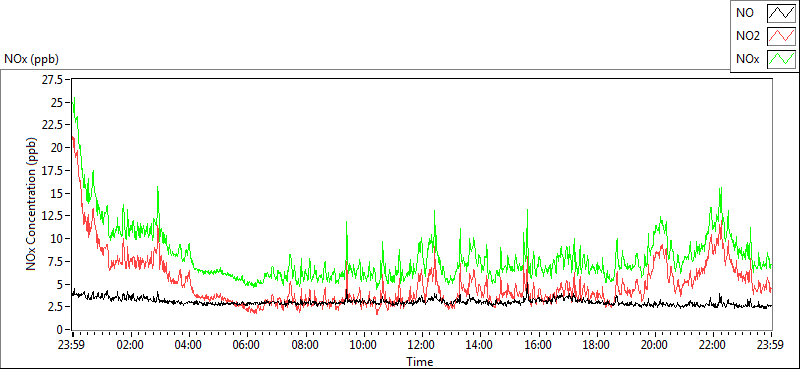The height and width of the screenshot is (369, 800).
Task: Click the 5 y-axis tick label
Action: tap(60, 284)
